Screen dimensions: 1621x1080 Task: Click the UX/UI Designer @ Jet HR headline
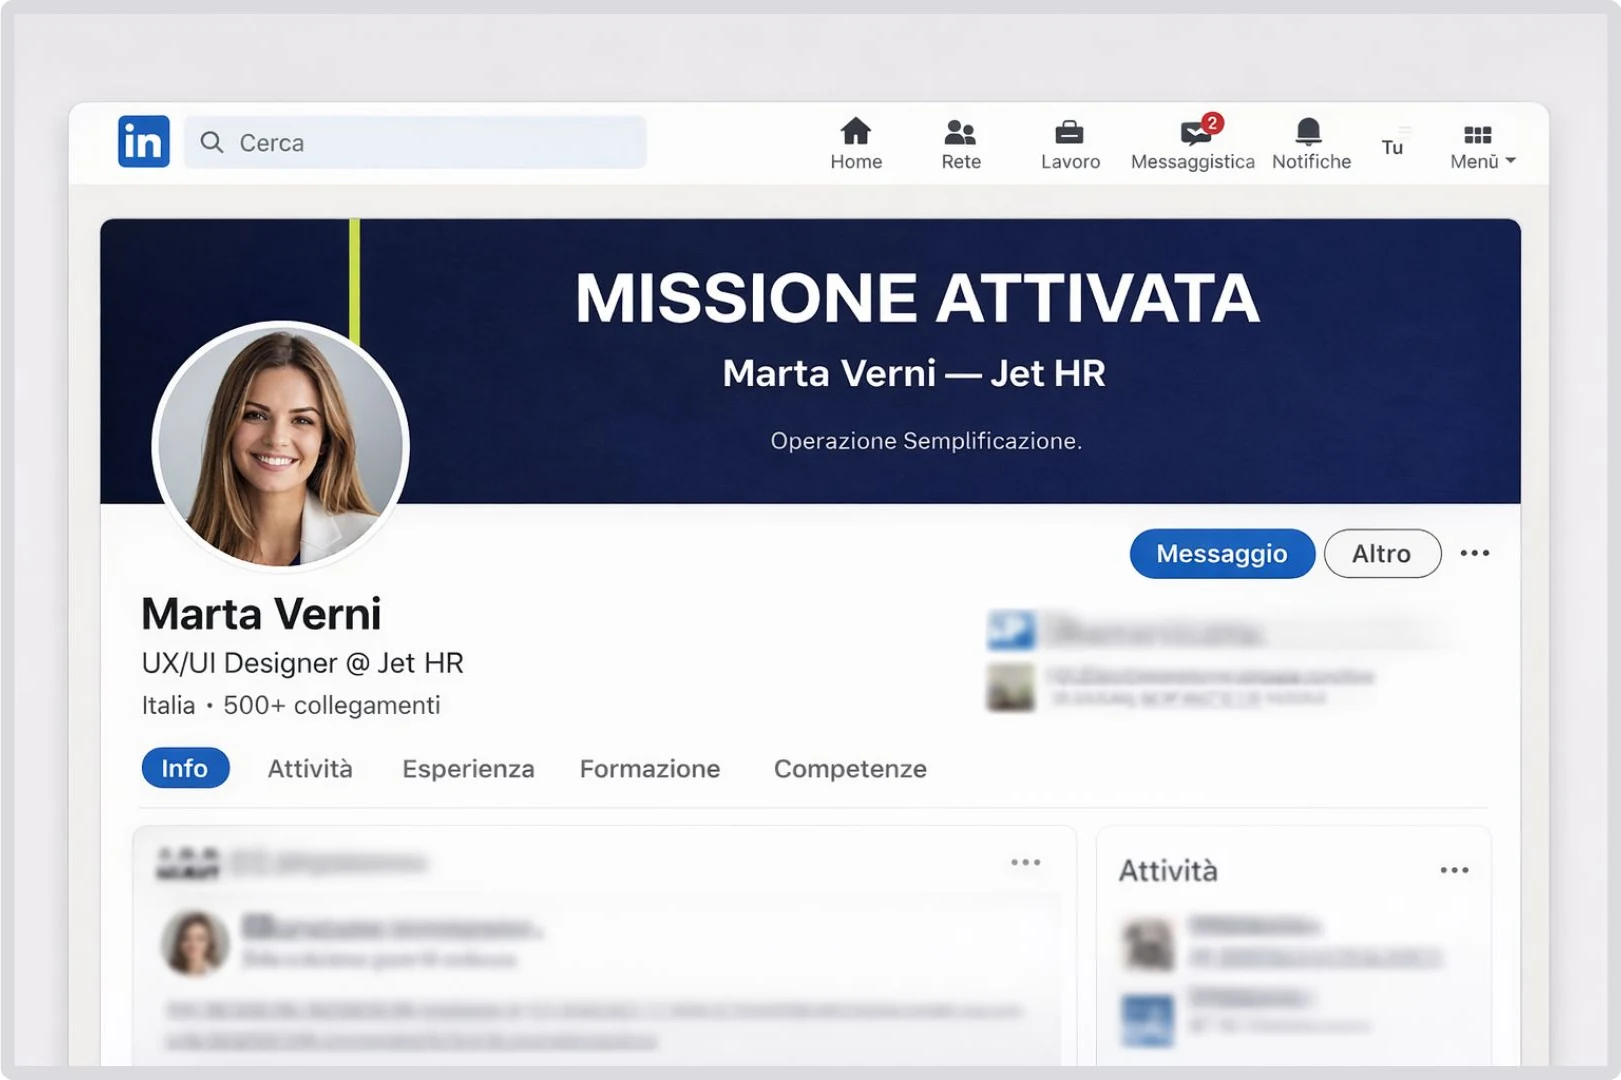tap(303, 663)
